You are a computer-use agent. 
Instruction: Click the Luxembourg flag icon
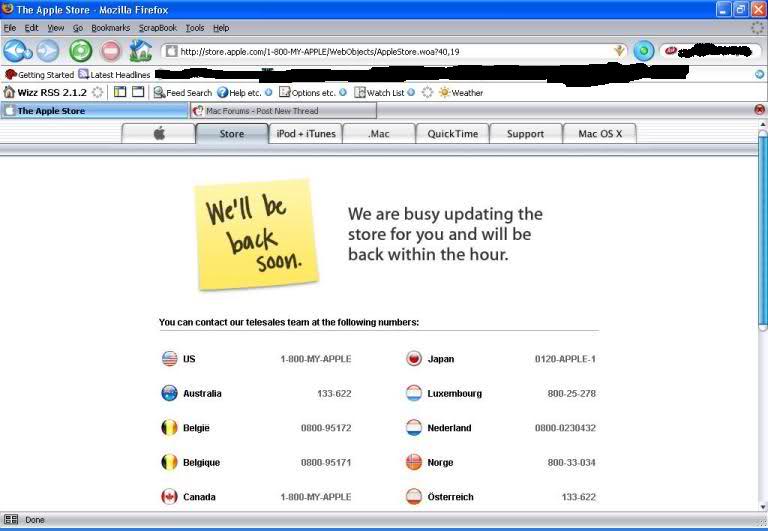pos(414,393)
